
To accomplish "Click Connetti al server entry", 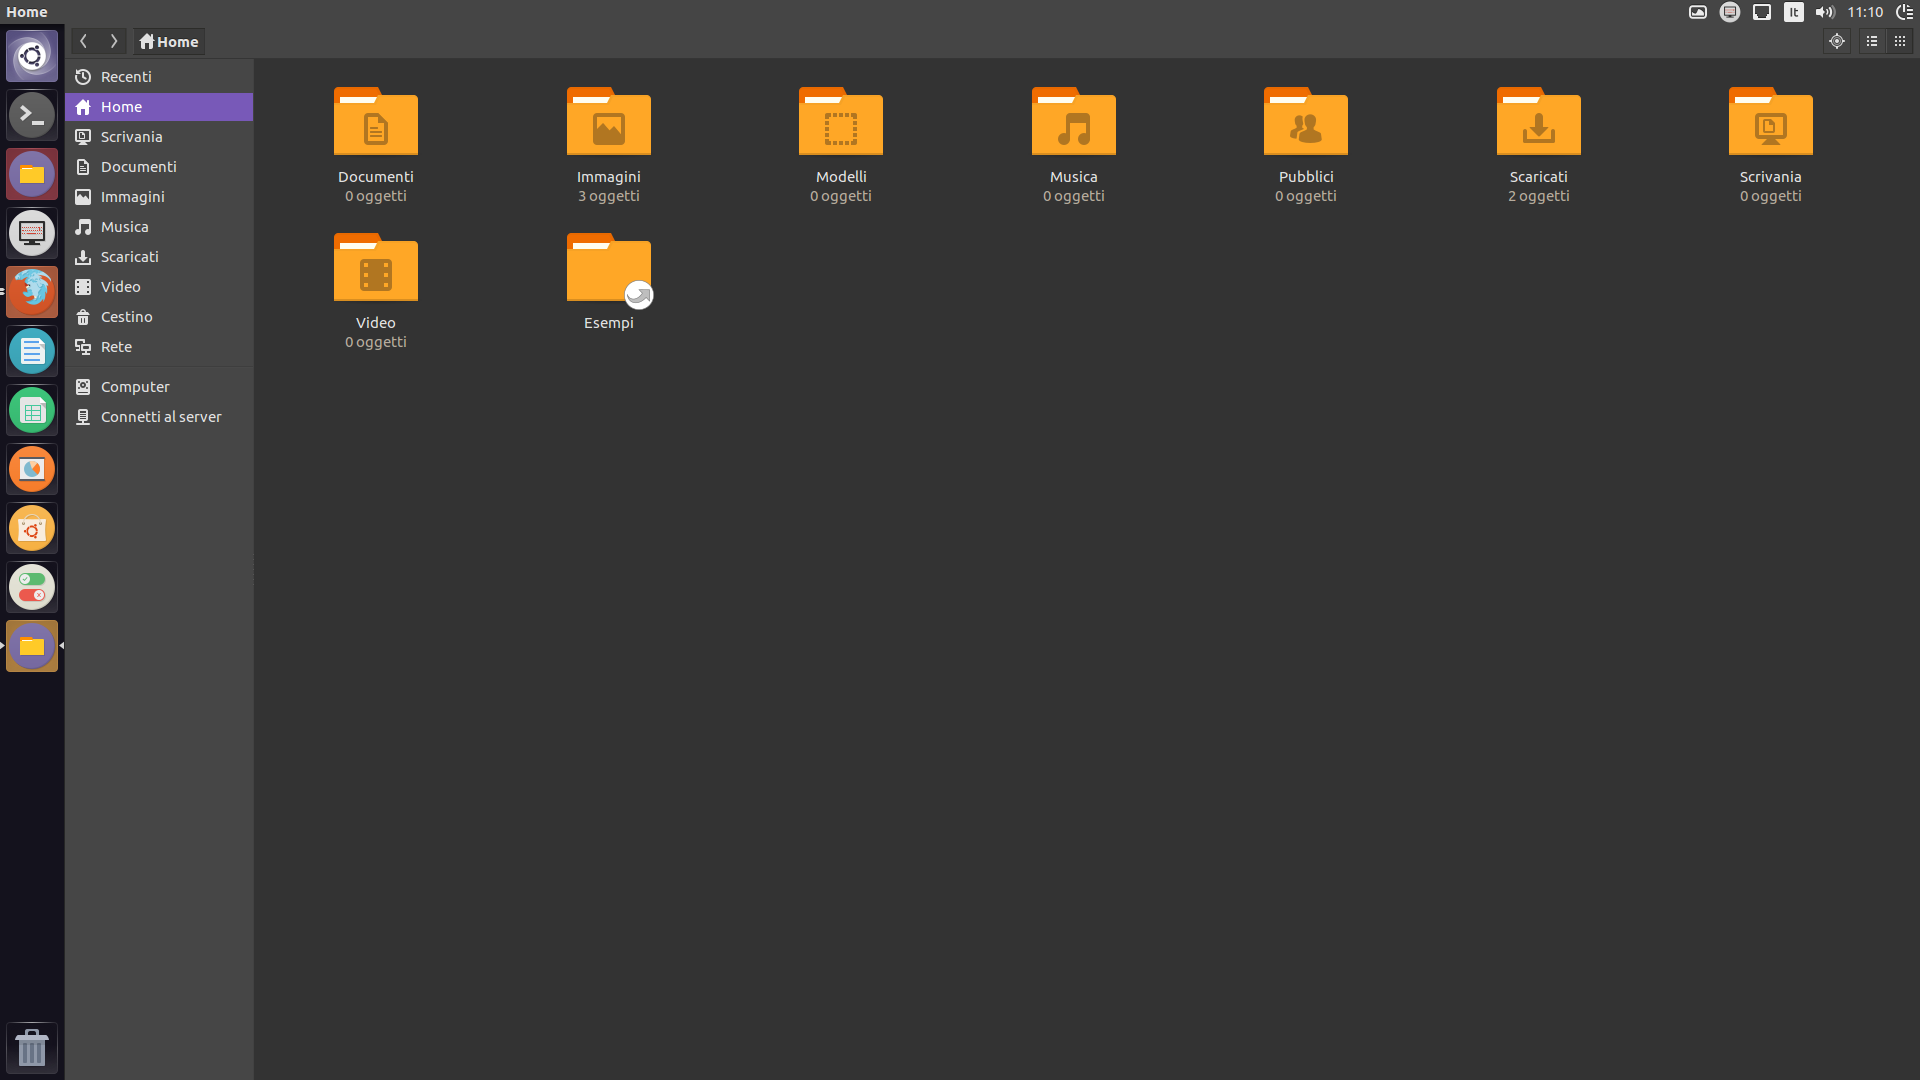I will (x=160, y=417).
